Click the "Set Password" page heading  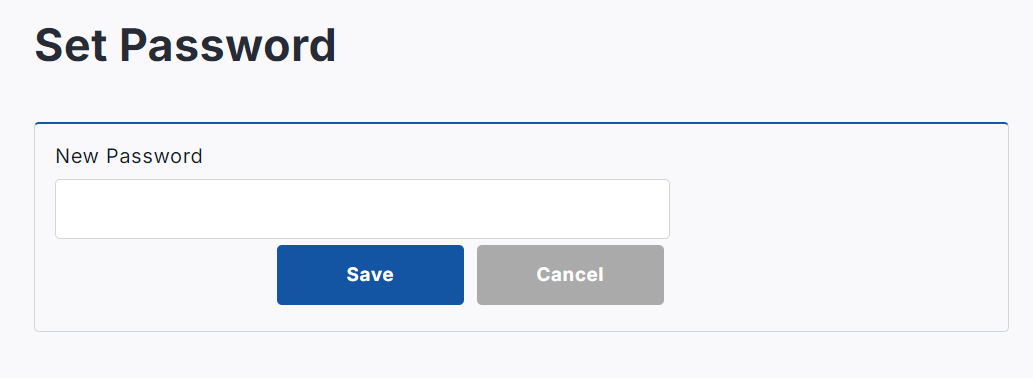pos(185,45)
